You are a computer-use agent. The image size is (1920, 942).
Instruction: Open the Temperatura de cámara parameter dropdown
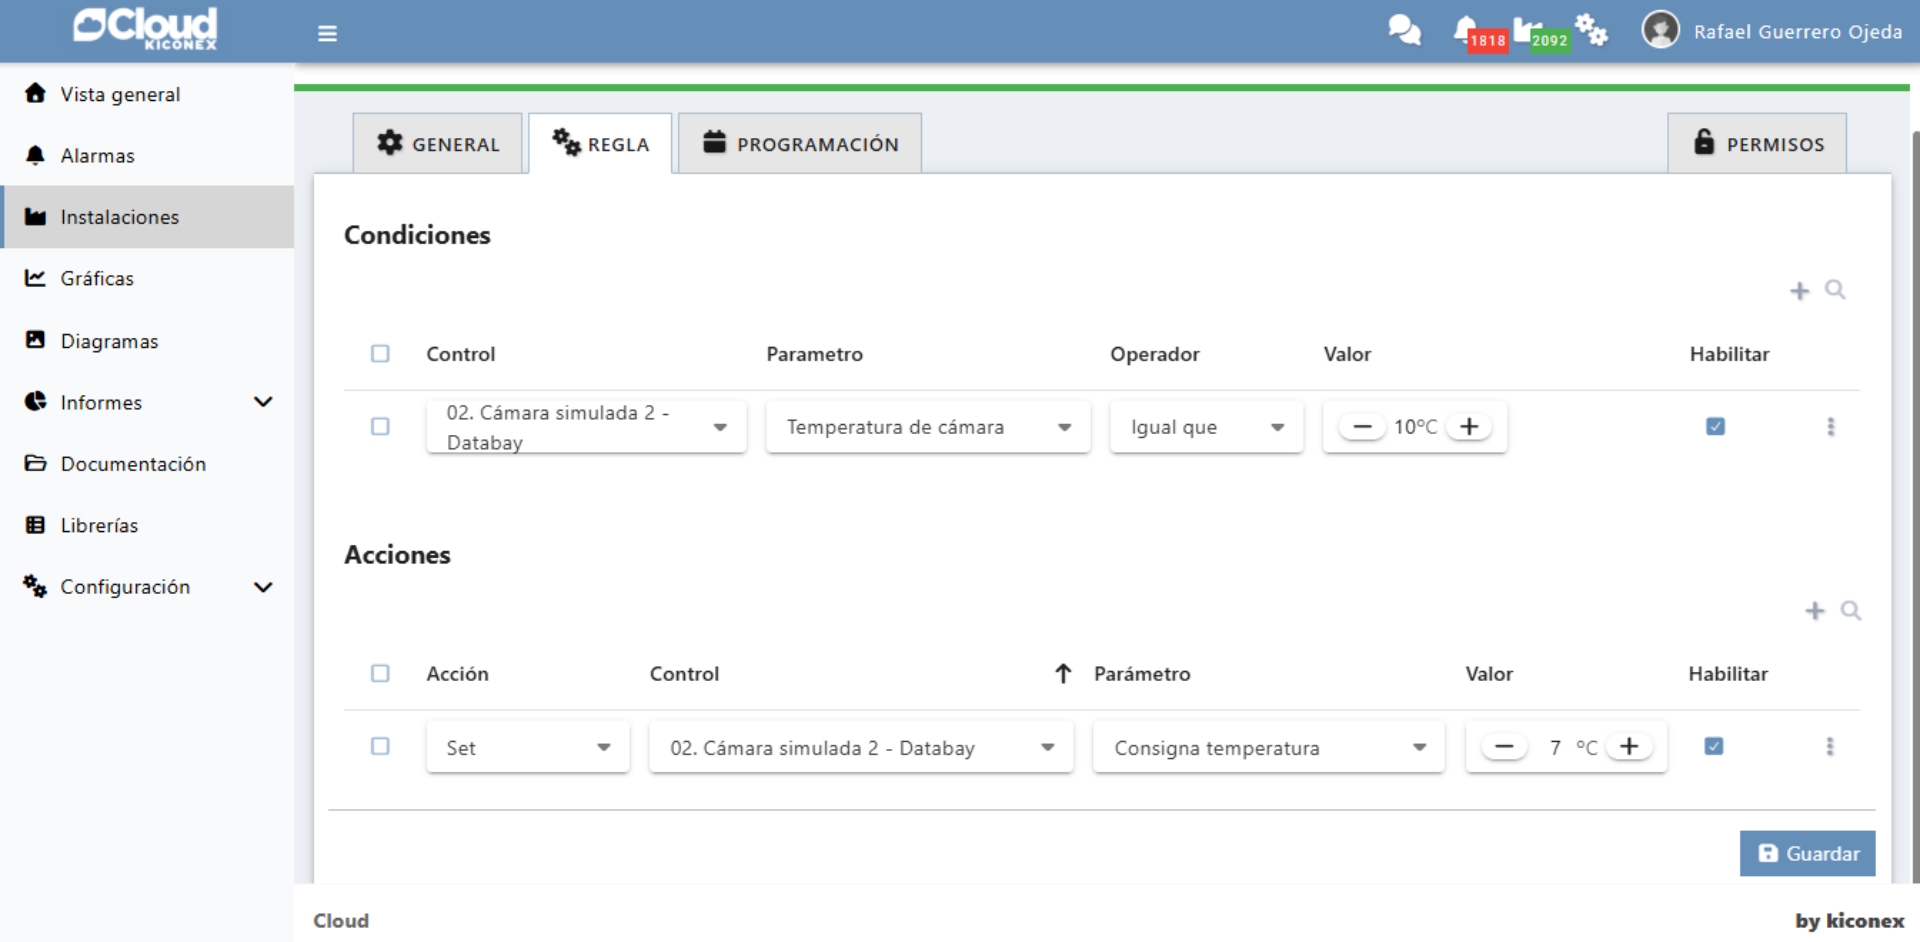tap(927, 427)
